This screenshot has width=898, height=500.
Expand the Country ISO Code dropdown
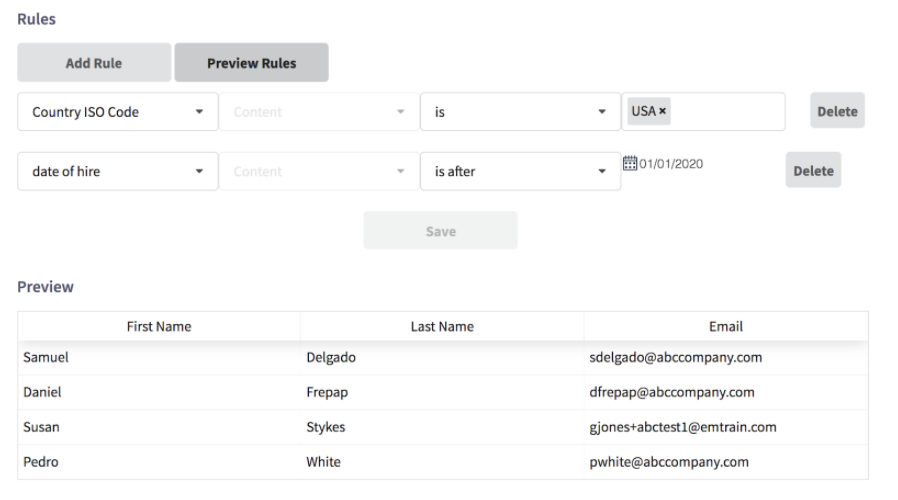coord(117,112)
